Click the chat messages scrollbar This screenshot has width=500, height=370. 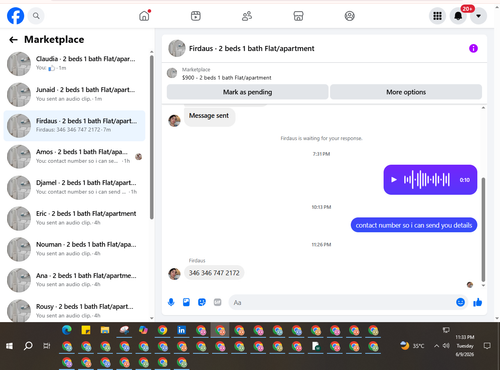pos(483,230)
